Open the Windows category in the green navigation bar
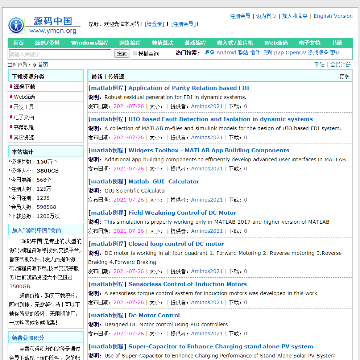Viewport: 360px width, 360px height. pyautogui.click(x=89, y=43)
